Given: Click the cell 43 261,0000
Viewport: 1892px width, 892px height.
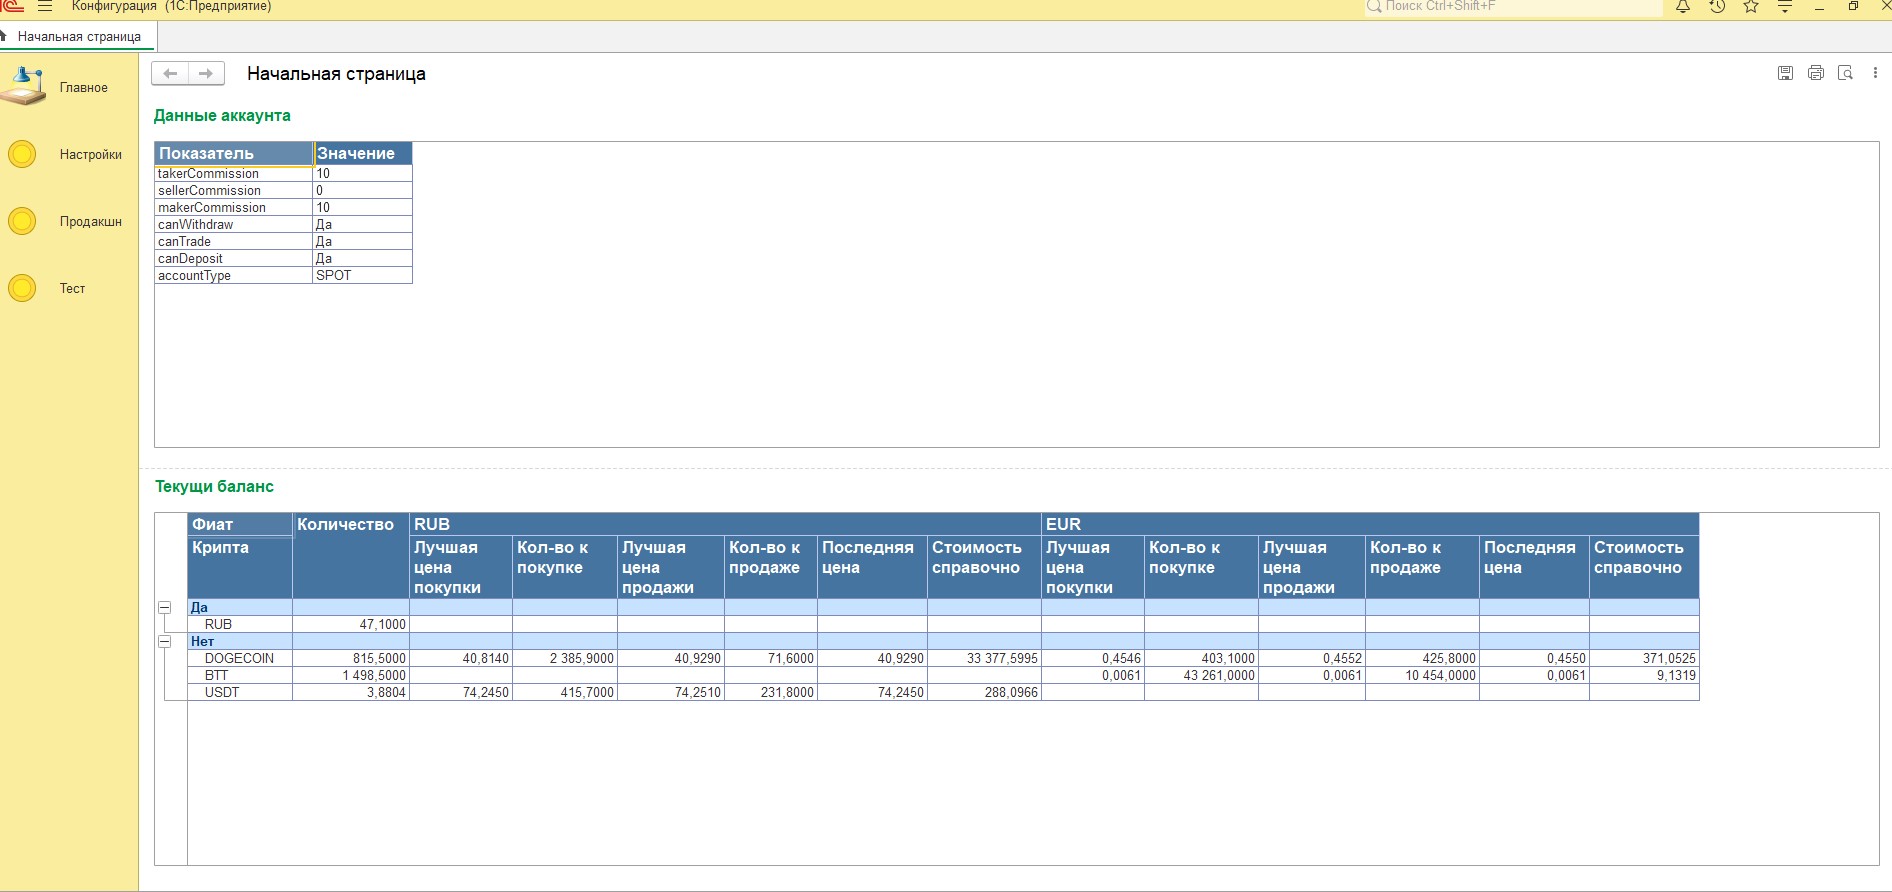Looking at the screenshot, I should tap(1201, 676).
